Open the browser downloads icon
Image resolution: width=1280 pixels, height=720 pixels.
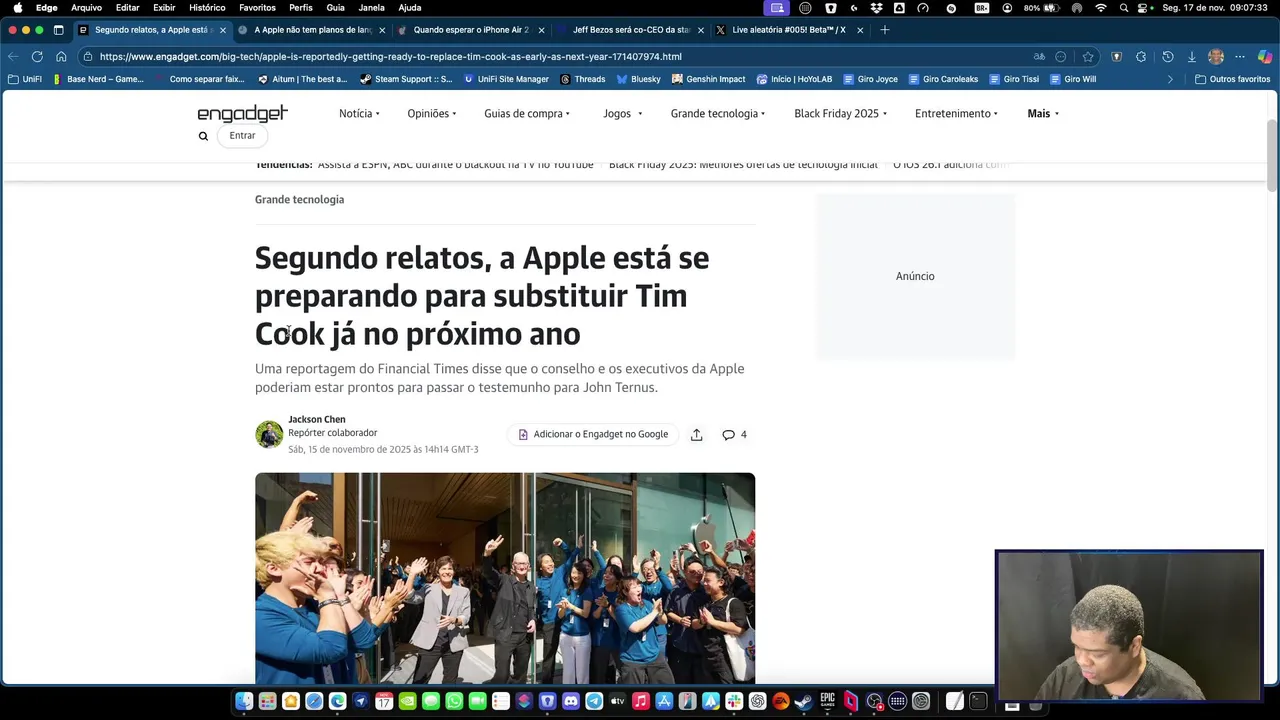click(1191, 57)
